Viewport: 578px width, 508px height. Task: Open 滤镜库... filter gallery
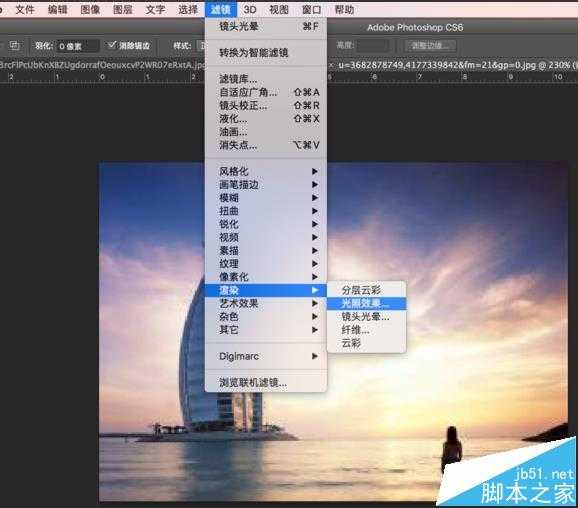(x=266, y=79)
